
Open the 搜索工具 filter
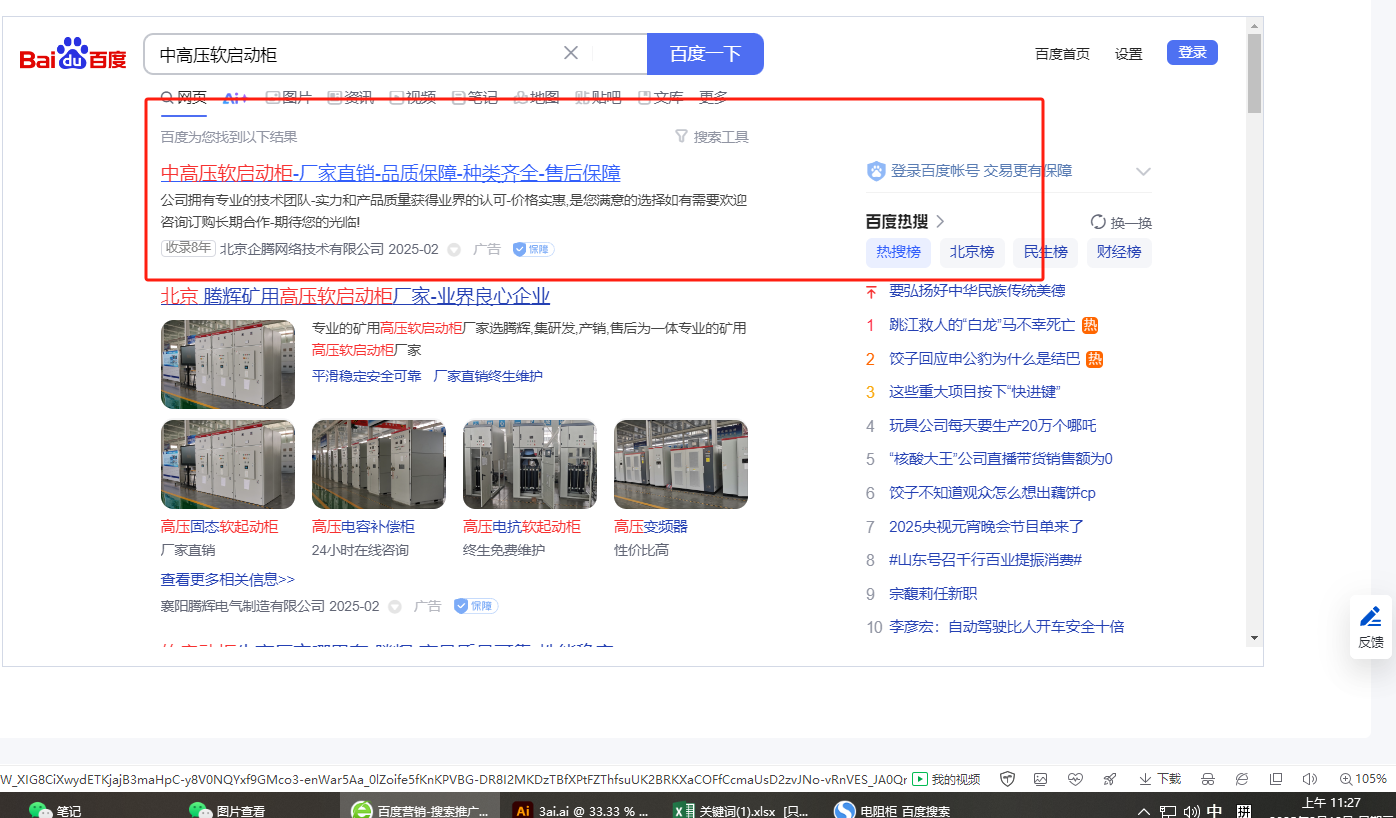pyautogui.click(x=712, y=137)
